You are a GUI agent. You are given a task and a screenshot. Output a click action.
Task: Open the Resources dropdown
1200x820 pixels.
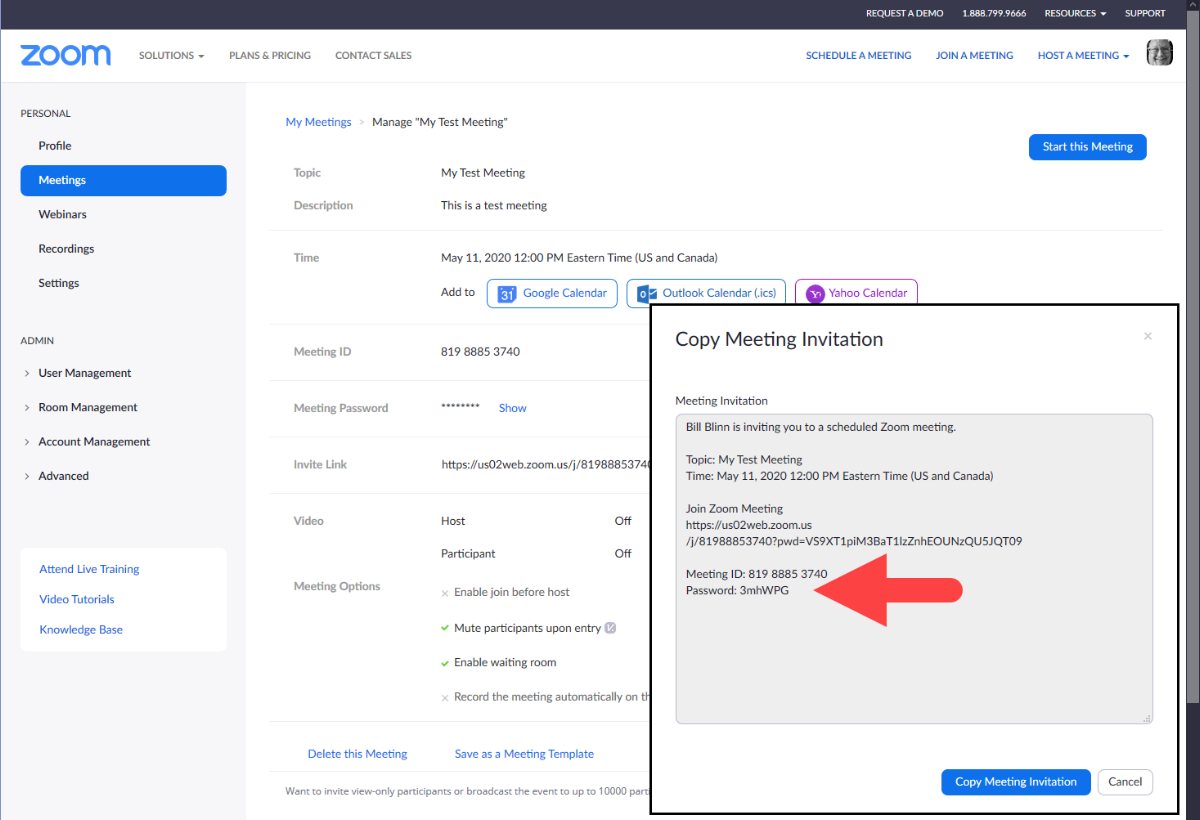pos(1075,14)
